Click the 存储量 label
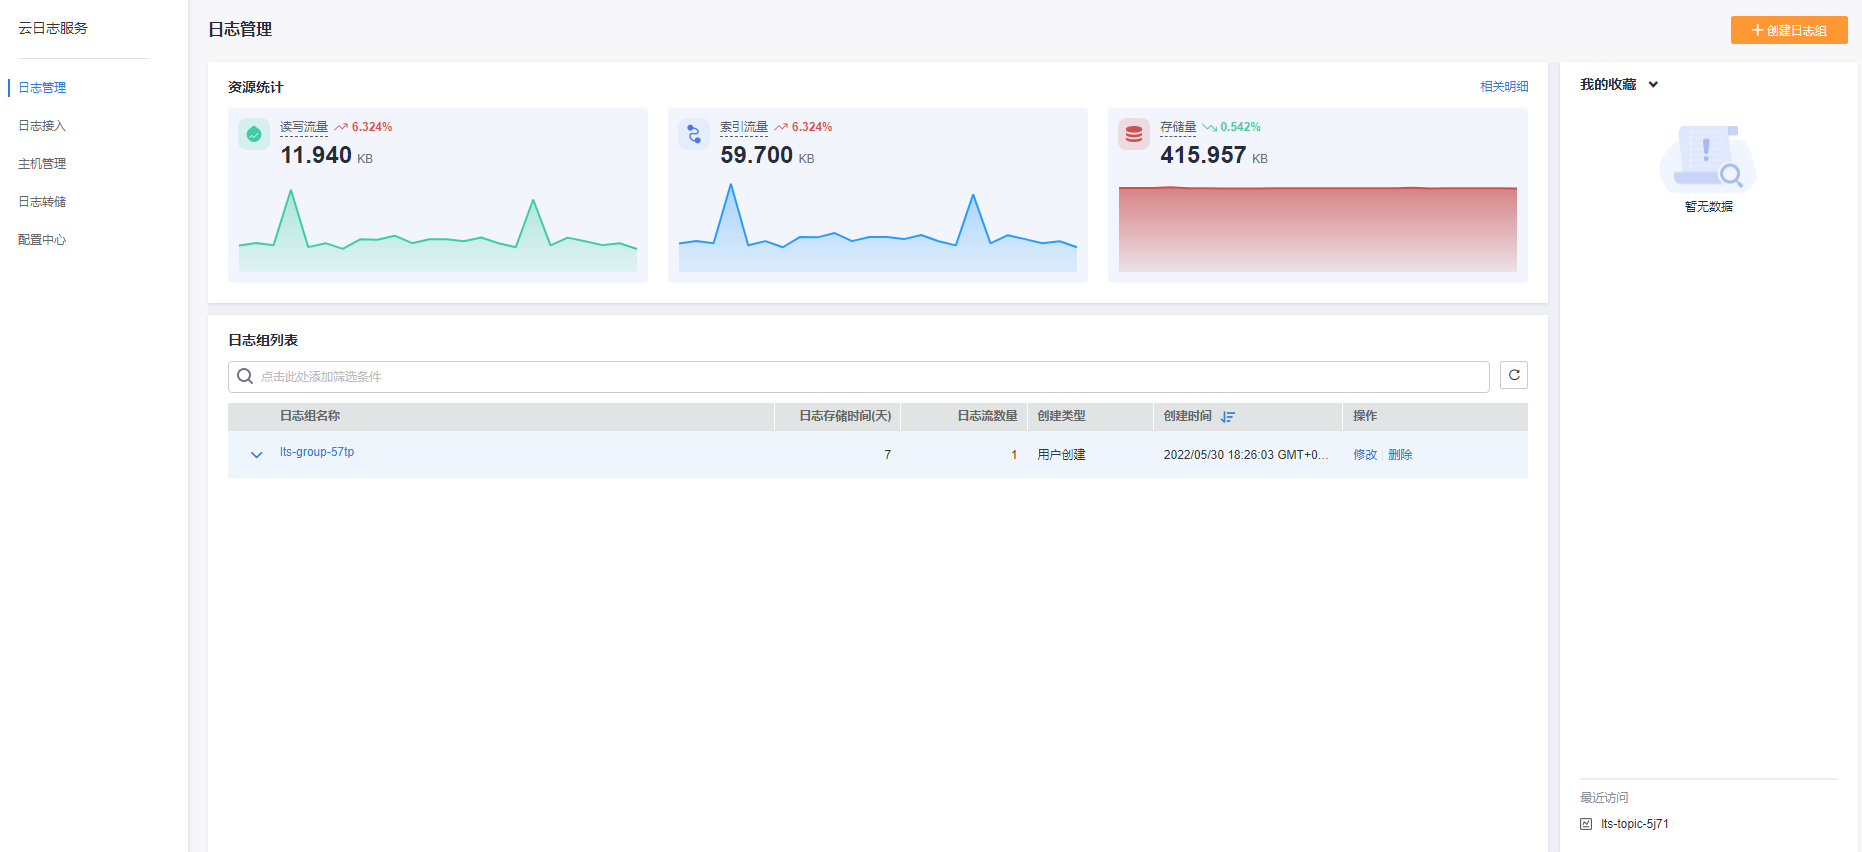Image resolution: width=1862 pixels, height=852 pixels. [1178, 127]
